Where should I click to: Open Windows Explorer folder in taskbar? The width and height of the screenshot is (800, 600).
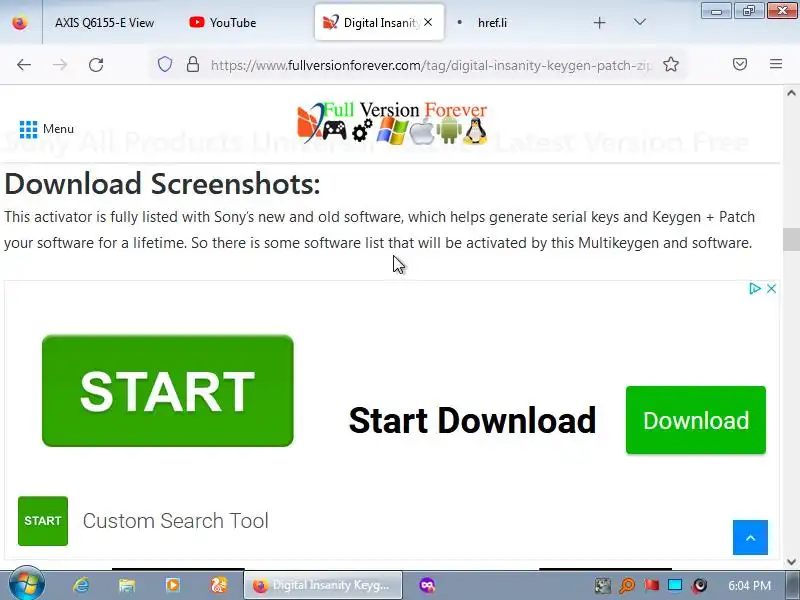(127, 585)
